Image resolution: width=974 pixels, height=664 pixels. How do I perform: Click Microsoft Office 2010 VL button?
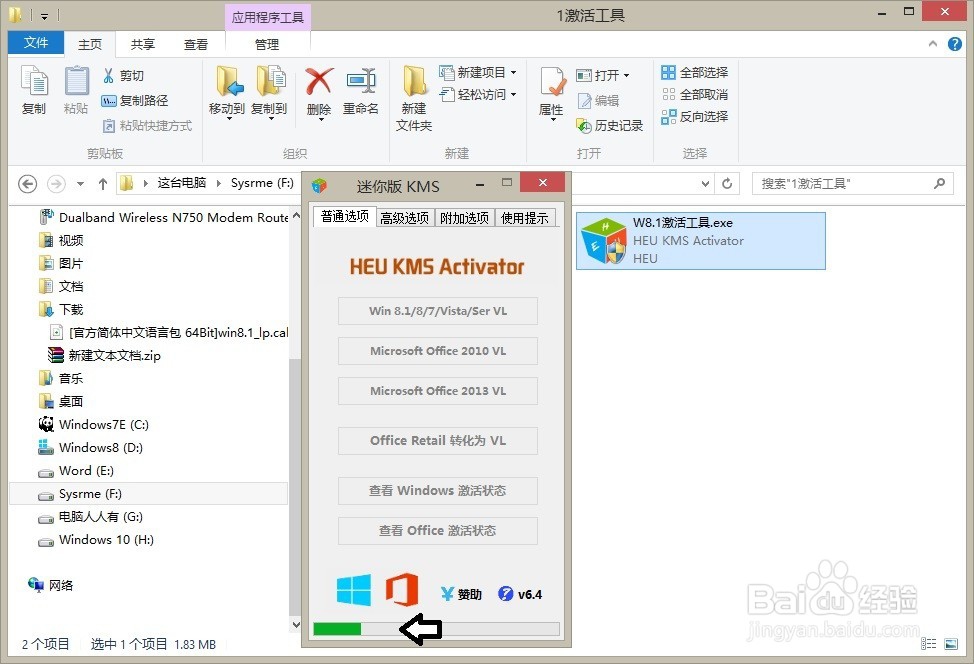[438, 351]
